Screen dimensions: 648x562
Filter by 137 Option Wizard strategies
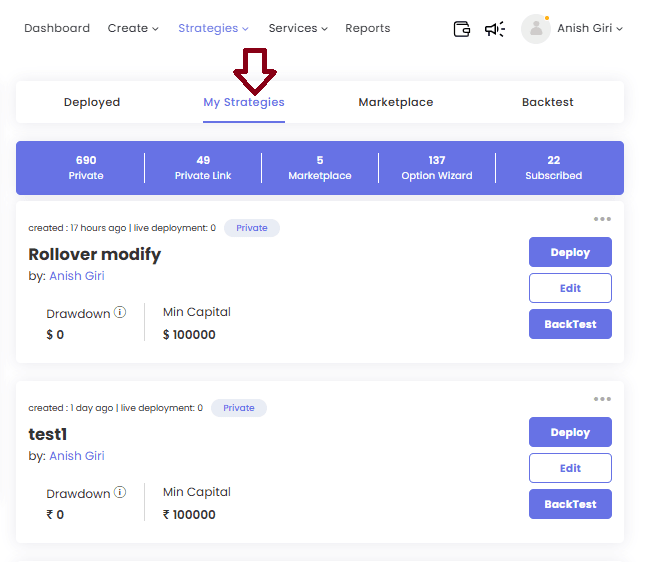[437, 168]
